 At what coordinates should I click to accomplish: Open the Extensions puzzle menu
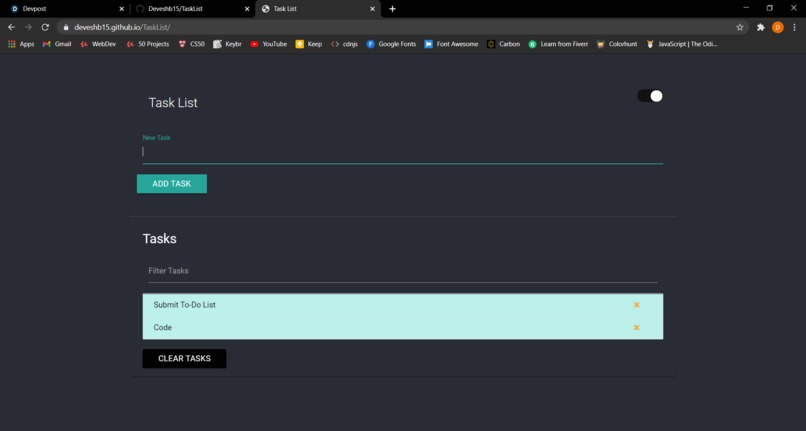[761, 27]
